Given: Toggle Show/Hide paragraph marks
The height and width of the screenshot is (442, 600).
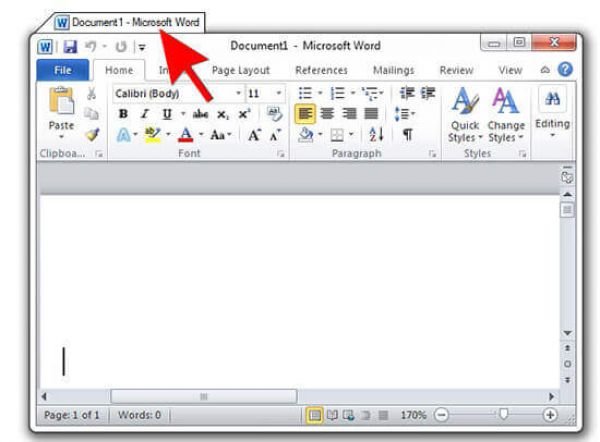Looking at the screenshot, I should coord(408,135).
